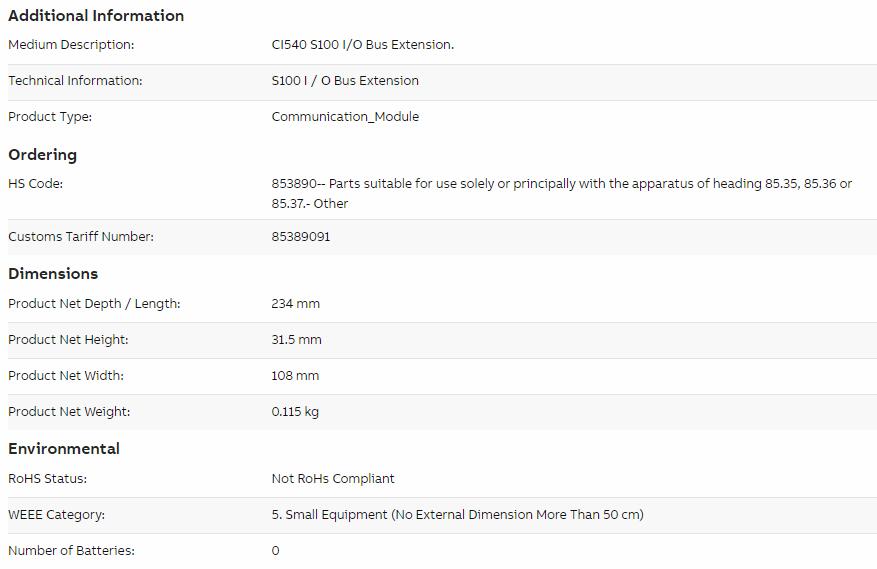Click the HS Code label
This screenshot has width=877, height=569.
click(35, 184)
